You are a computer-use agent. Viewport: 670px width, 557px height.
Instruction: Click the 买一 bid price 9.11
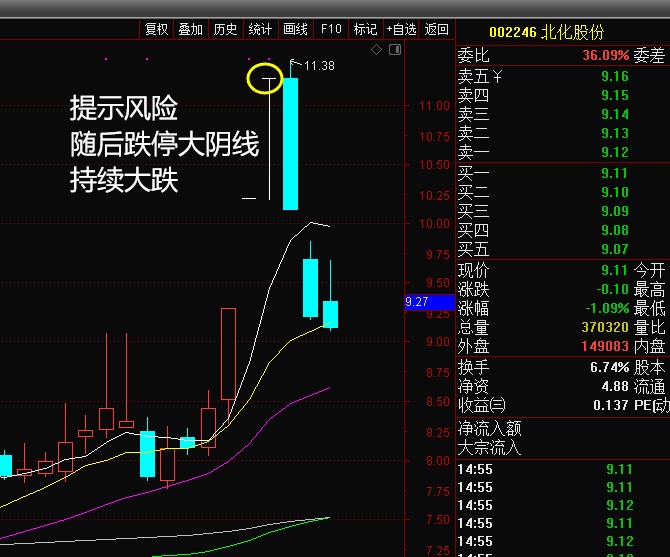click(x=615, y=173)
